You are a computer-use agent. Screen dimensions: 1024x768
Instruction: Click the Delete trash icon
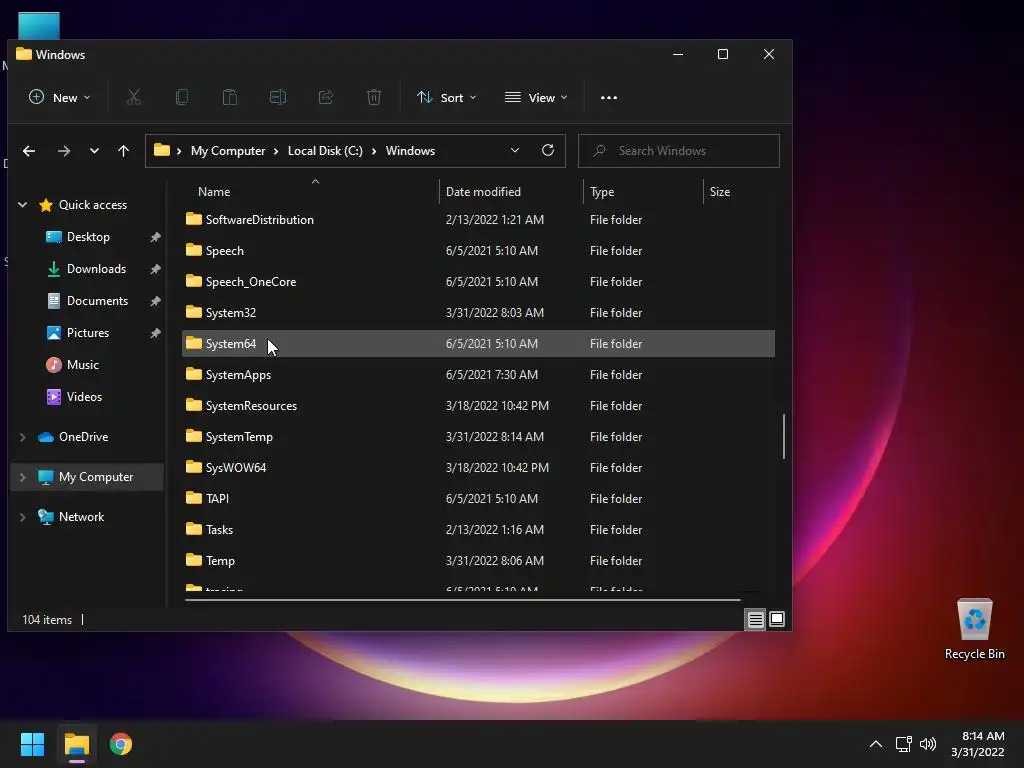coord(374,97)
